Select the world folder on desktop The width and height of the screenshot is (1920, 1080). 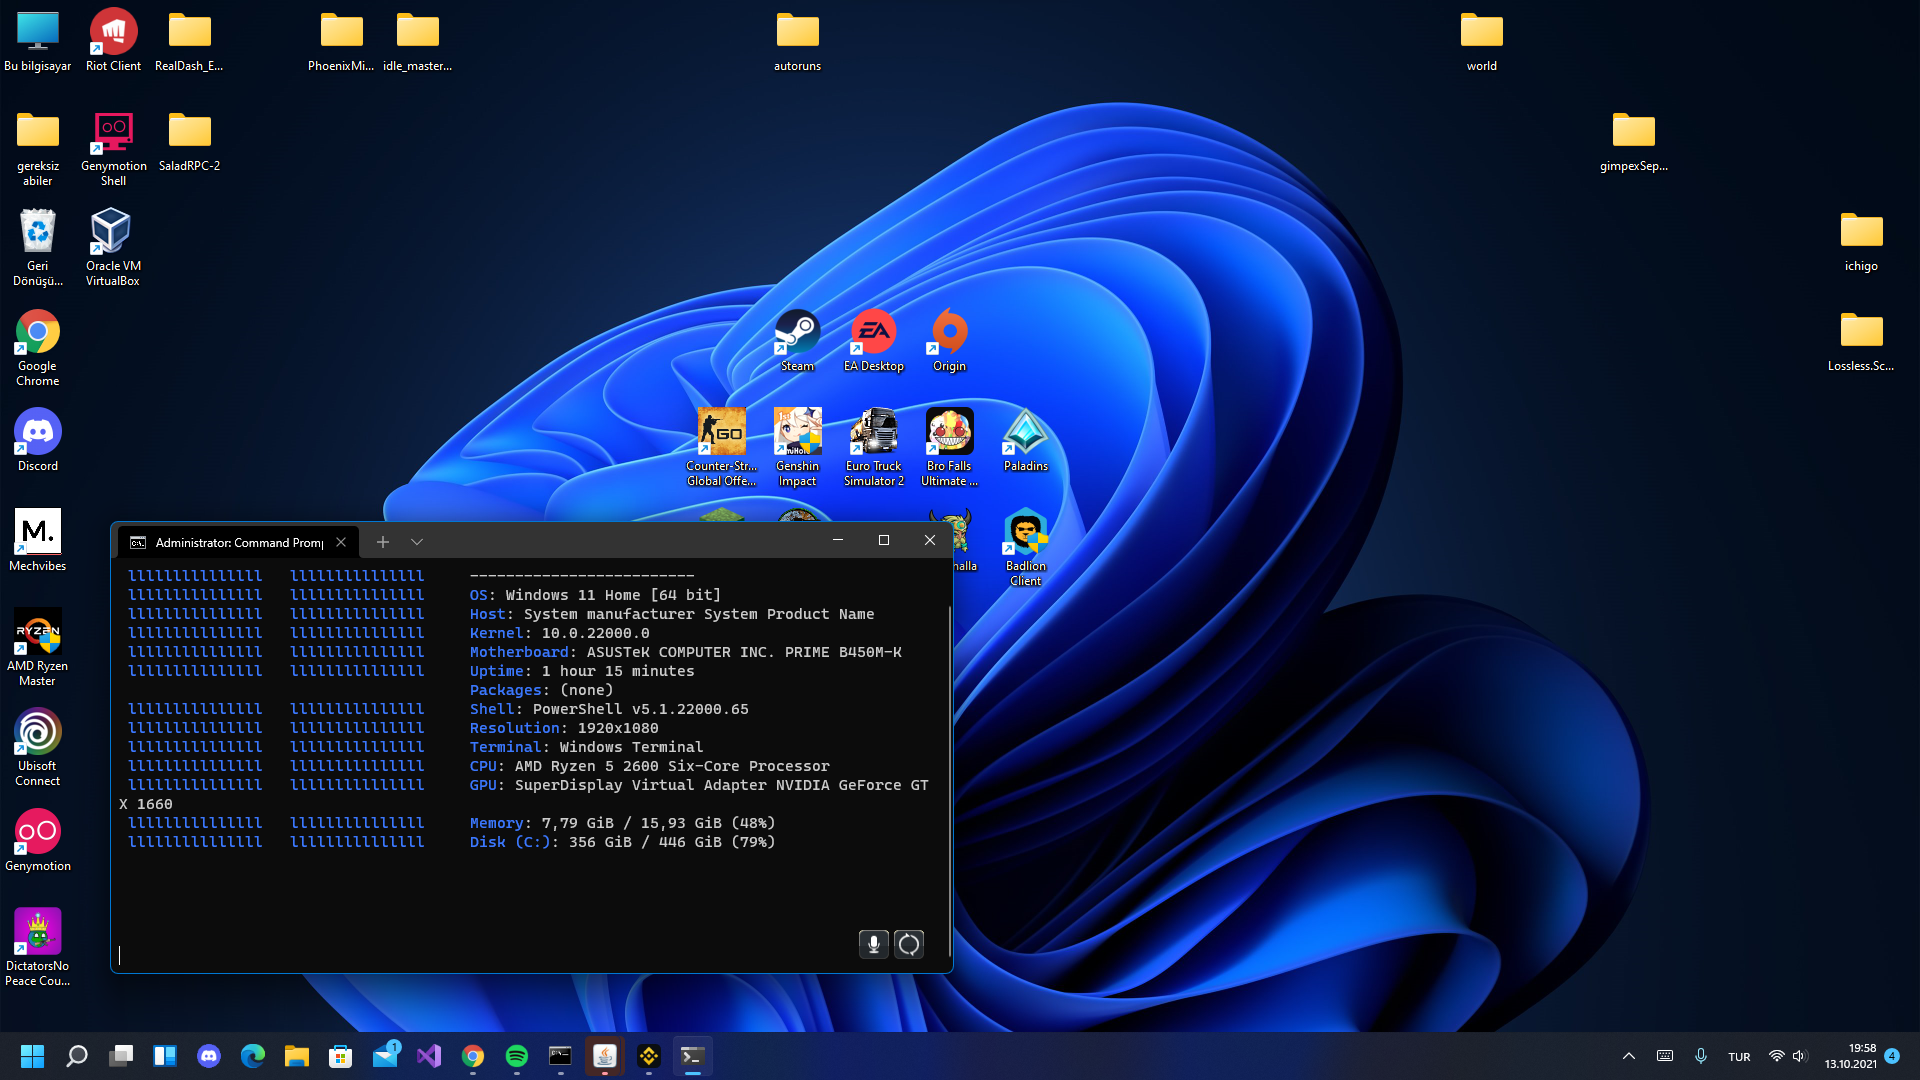coord(1481,40)
